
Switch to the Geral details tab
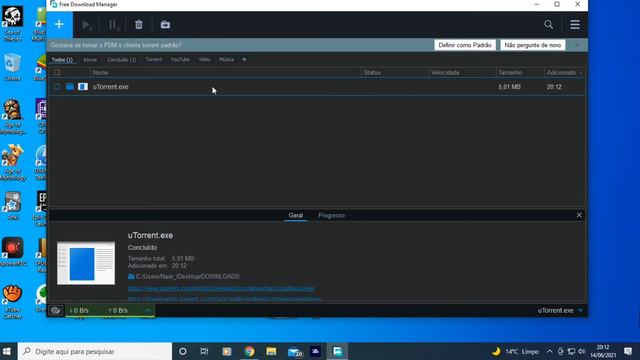296,216
